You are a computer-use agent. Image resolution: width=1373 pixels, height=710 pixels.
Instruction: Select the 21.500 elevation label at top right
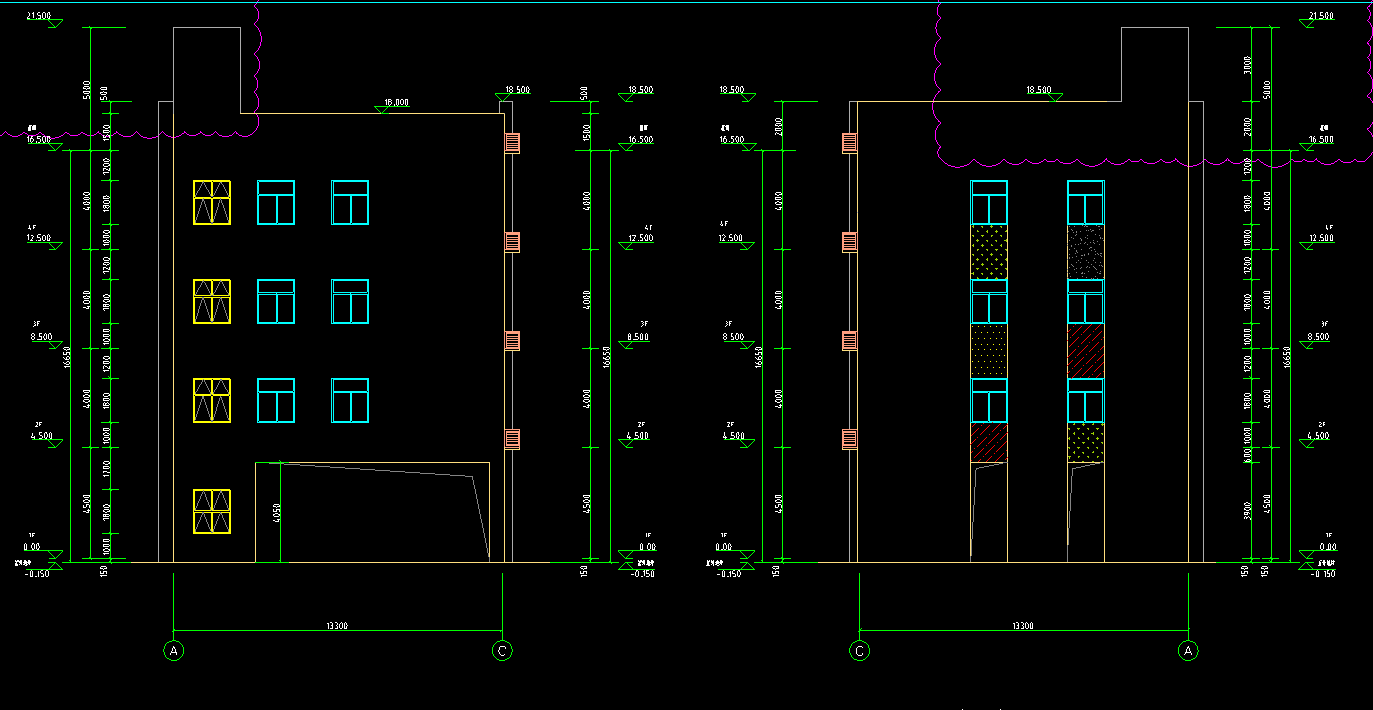1321,17
